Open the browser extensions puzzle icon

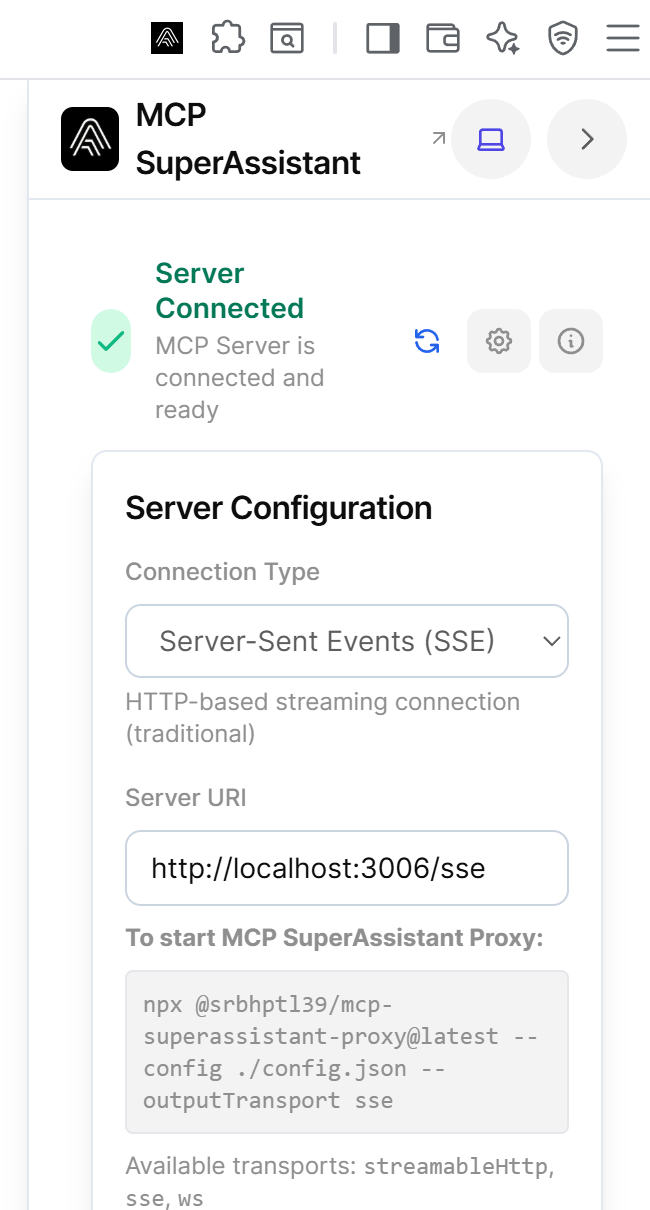[x=228, y=39]
